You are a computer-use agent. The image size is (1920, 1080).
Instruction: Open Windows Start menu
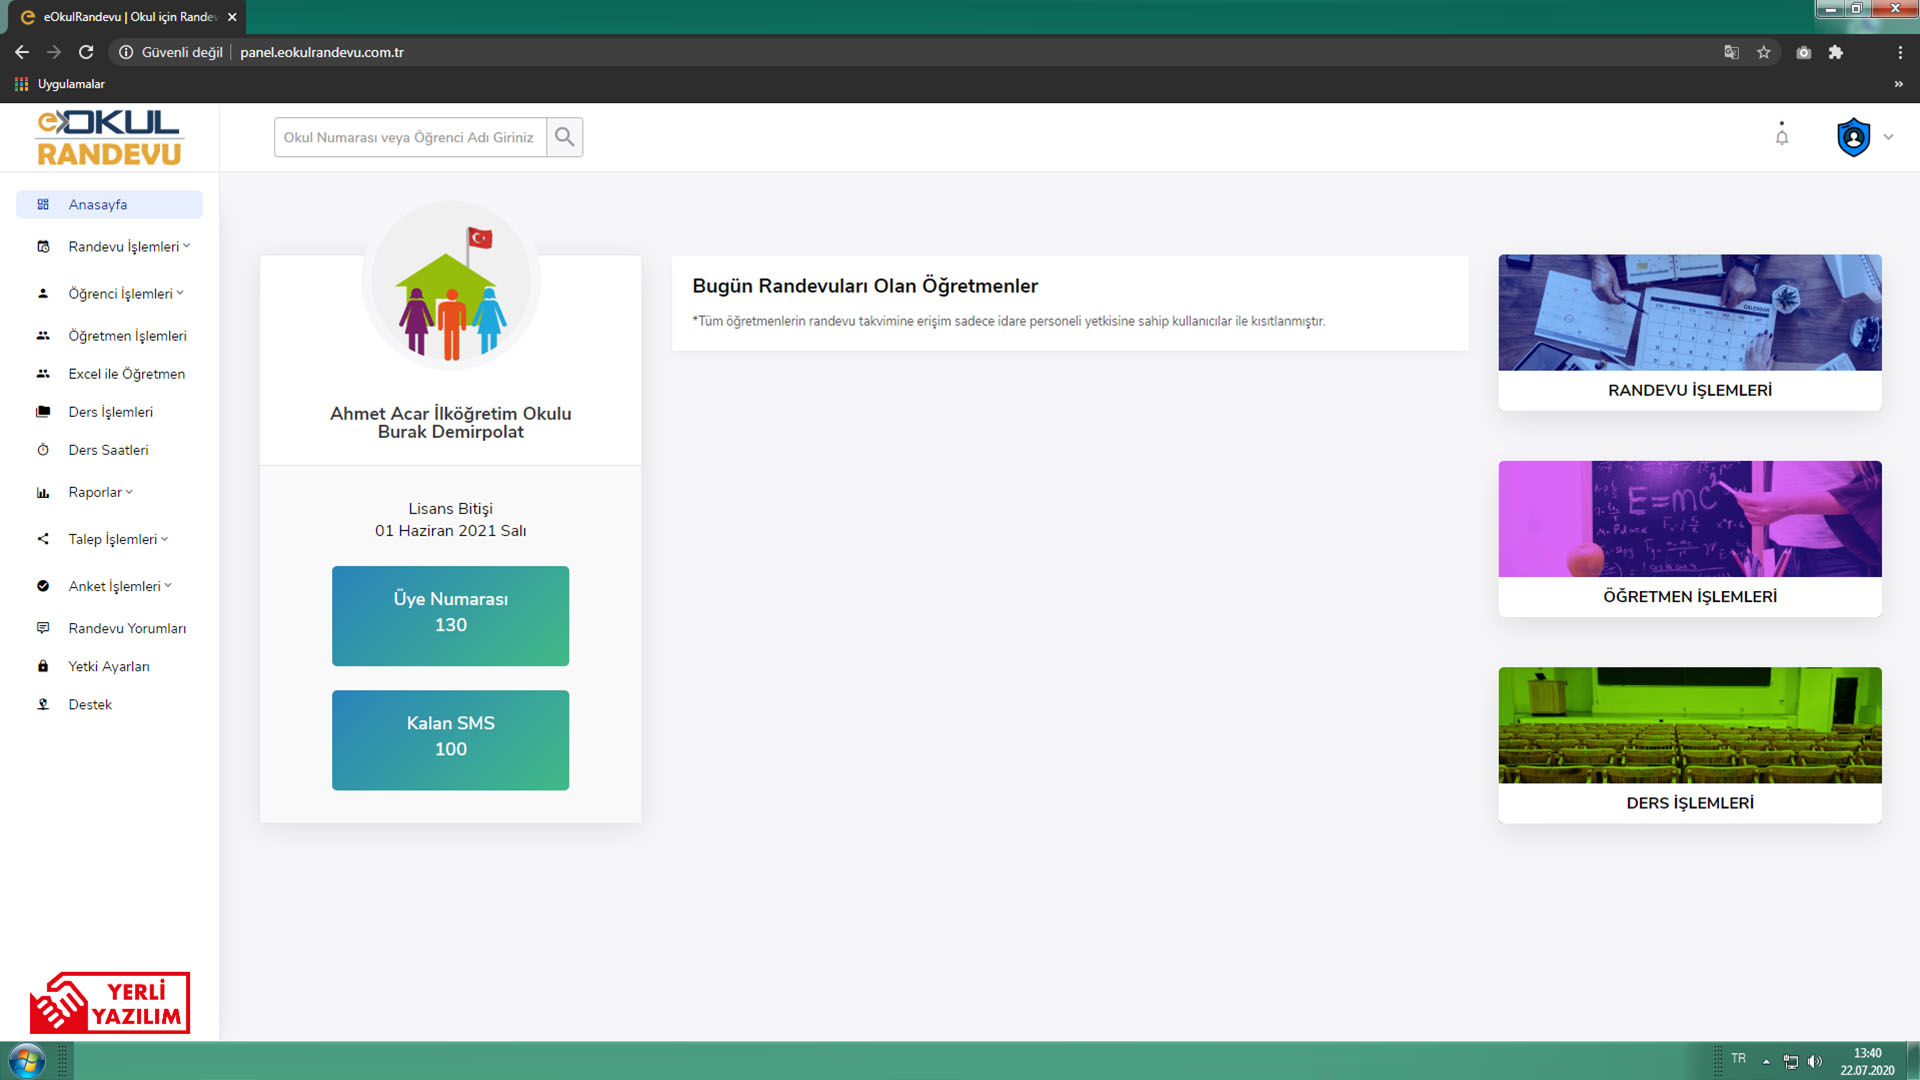pos(27,1060)
